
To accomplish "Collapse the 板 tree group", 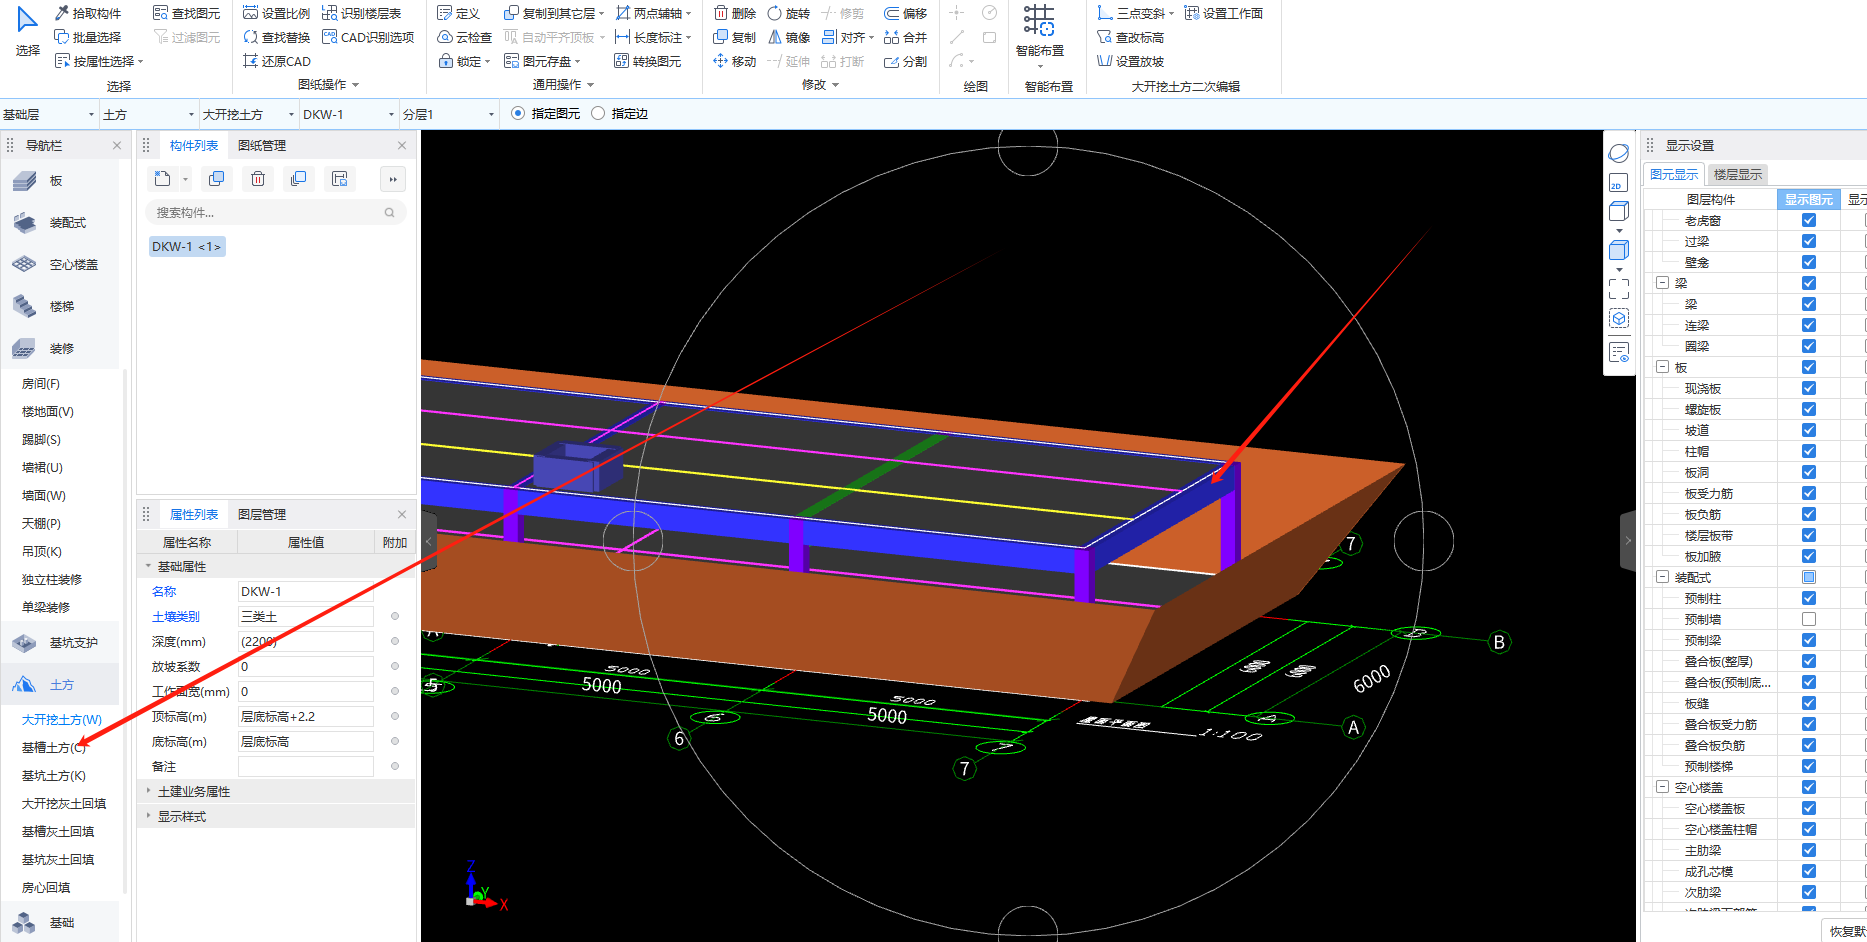I will [1662, 367].
